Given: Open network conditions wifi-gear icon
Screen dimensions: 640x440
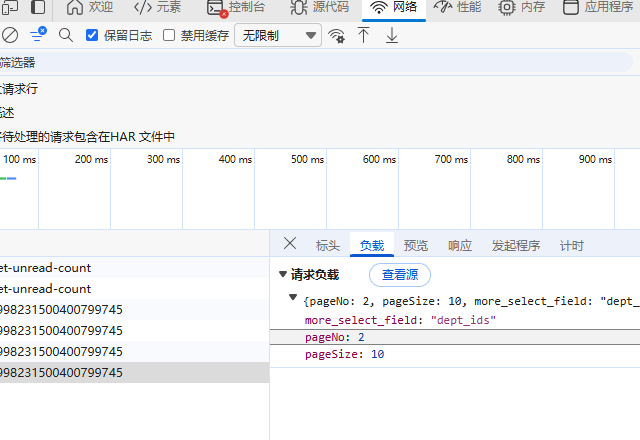Looking at the screenshot, I should pyautogui.click(x=337, y=36).
